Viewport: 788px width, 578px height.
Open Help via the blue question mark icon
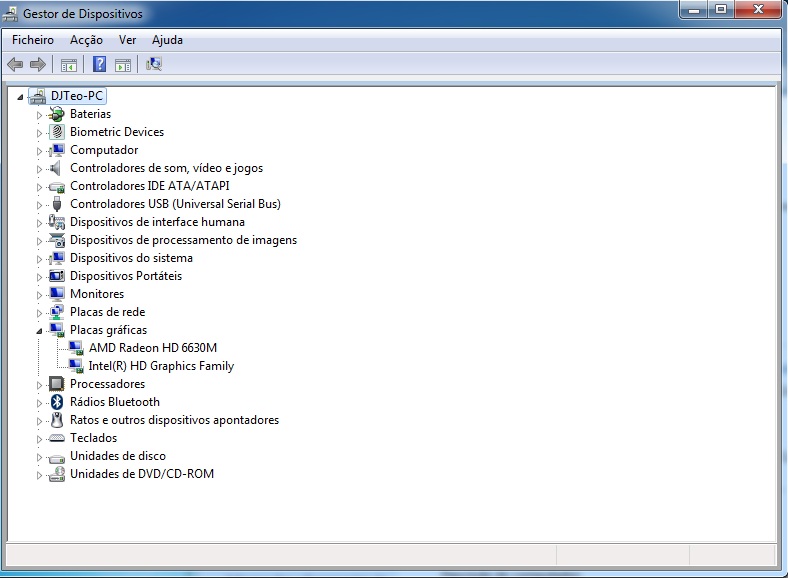click(100, 64)
